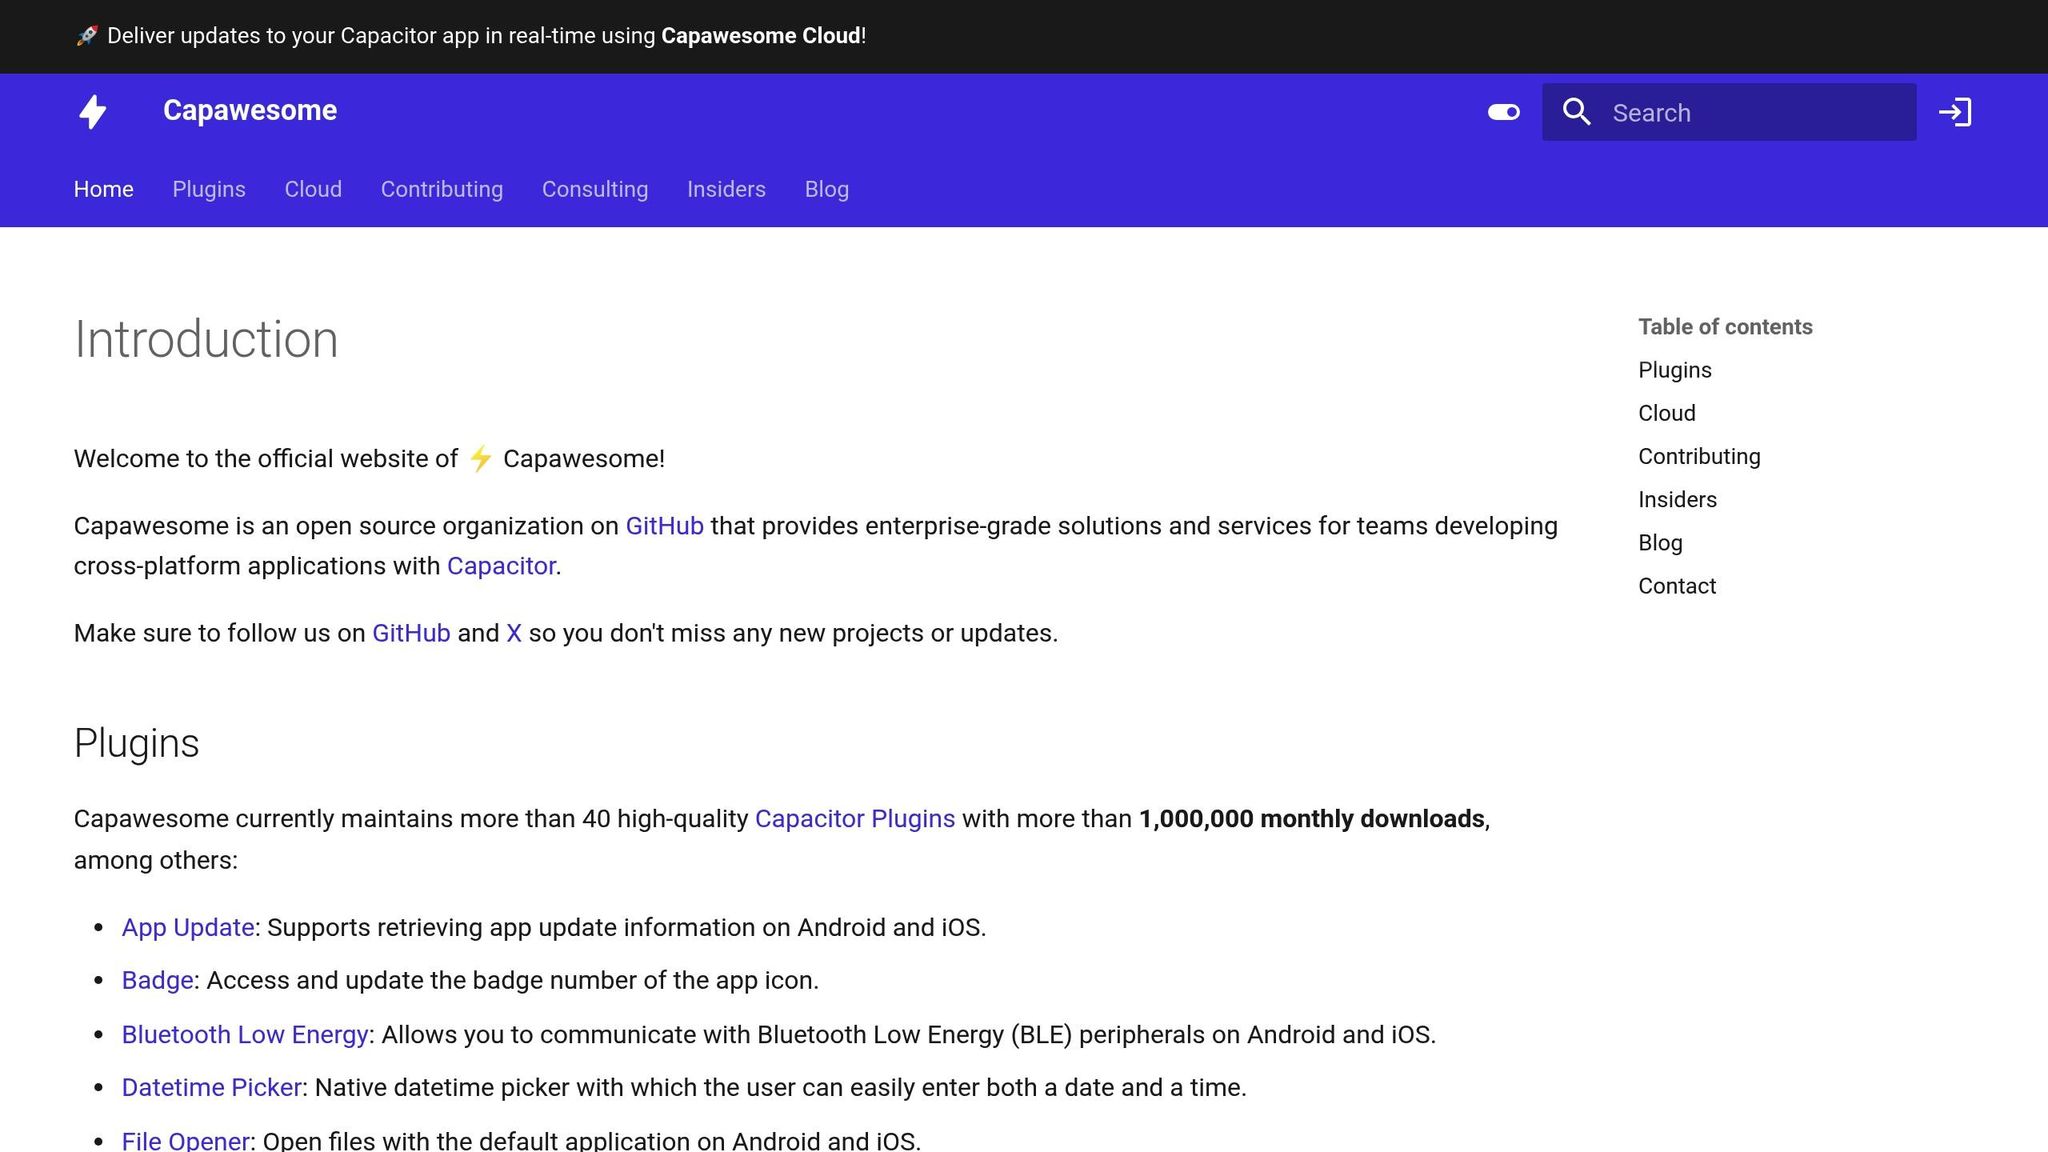Open the Cloud navigation tab

[x=313, y=189]
